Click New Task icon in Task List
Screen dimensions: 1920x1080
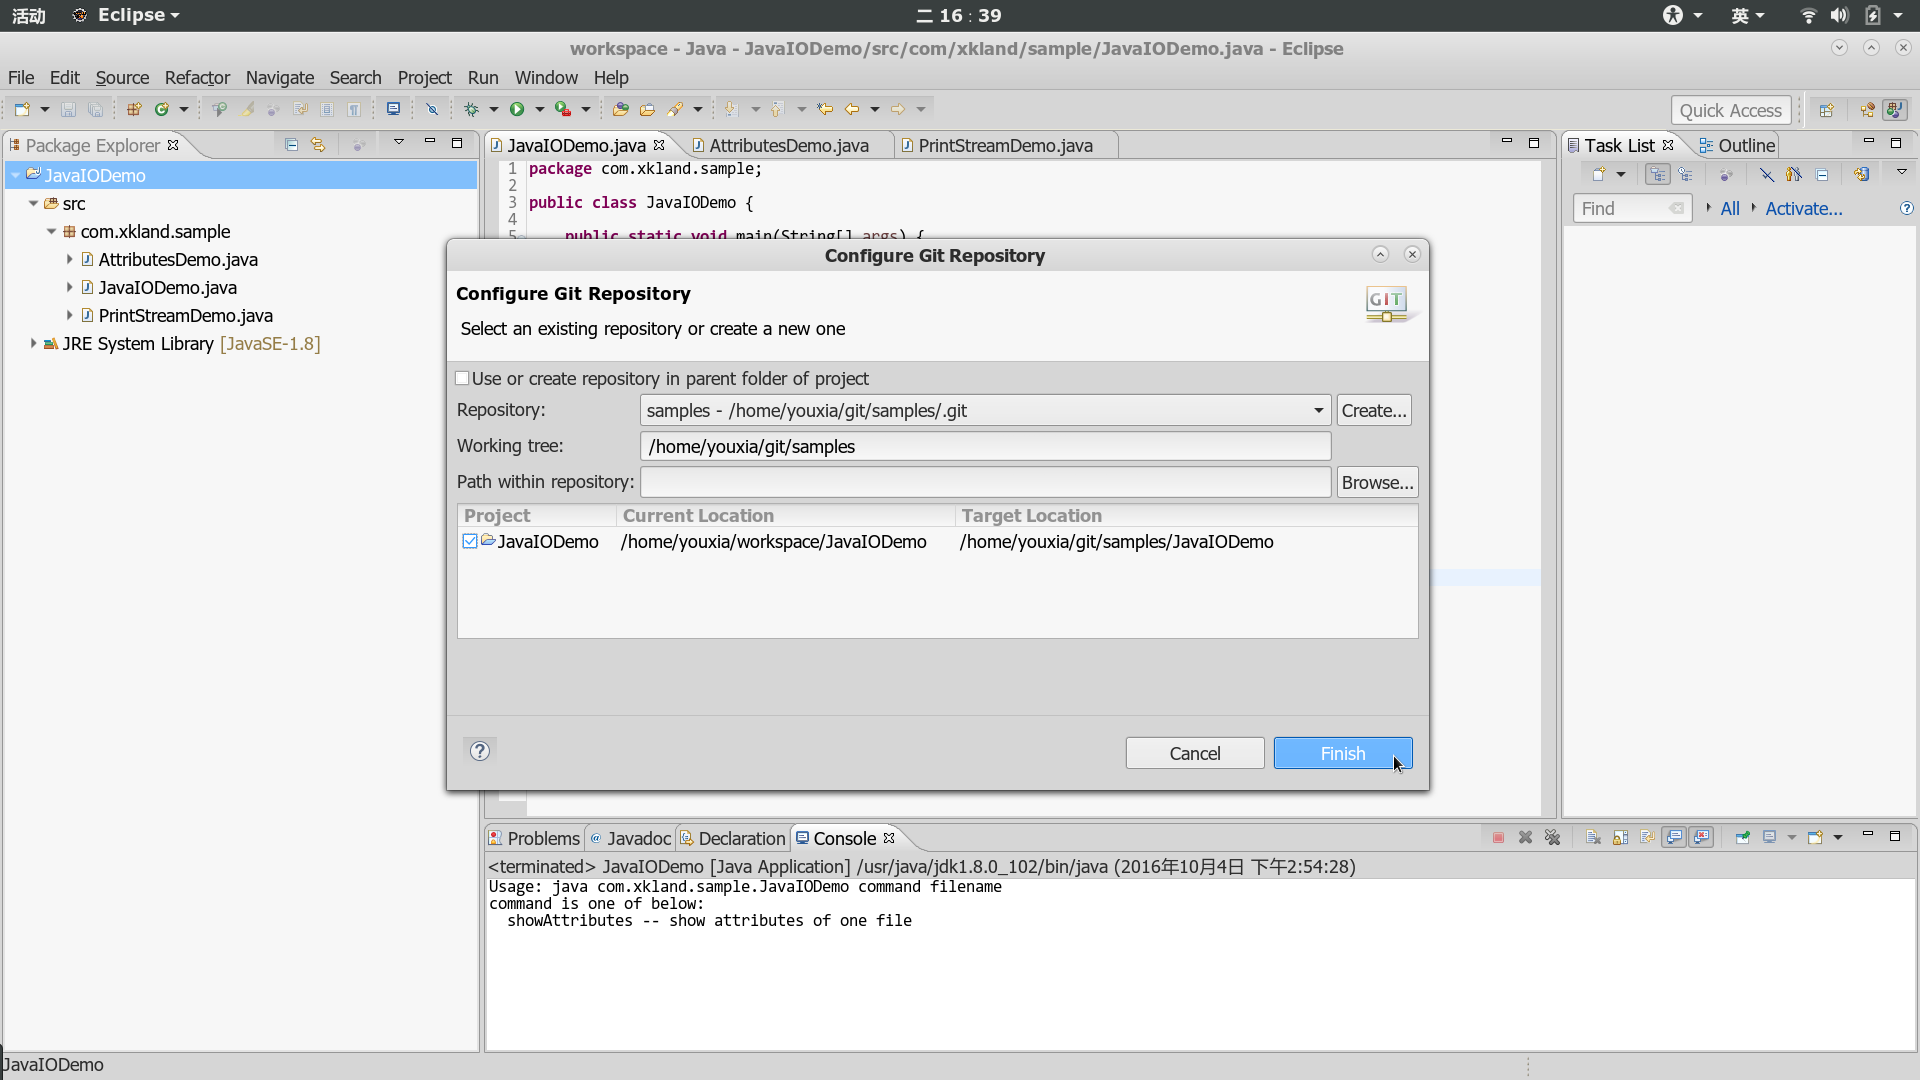coord(1599,174)
